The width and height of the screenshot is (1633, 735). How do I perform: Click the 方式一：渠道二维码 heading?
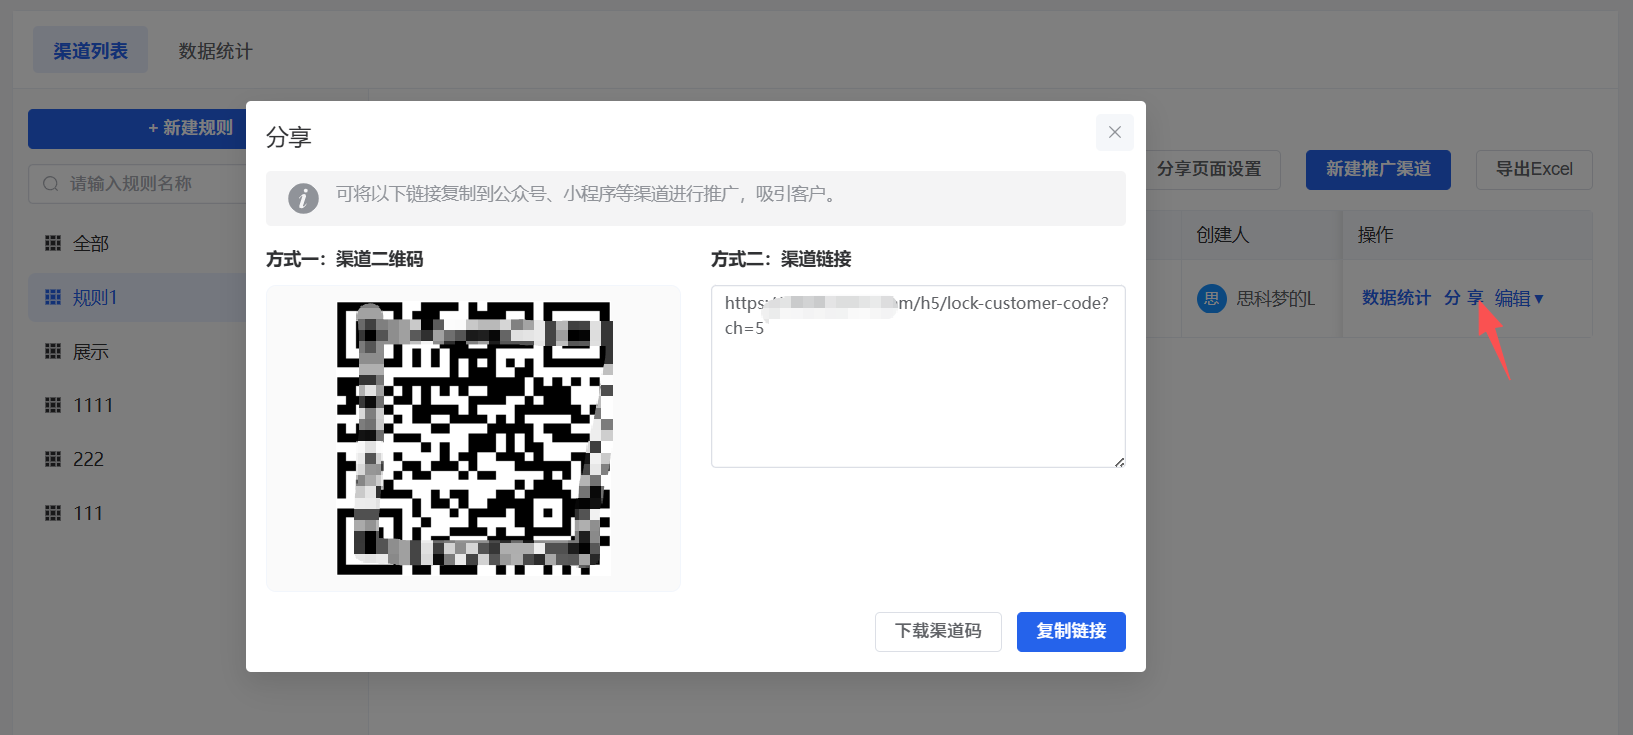(x=345, y=259)
